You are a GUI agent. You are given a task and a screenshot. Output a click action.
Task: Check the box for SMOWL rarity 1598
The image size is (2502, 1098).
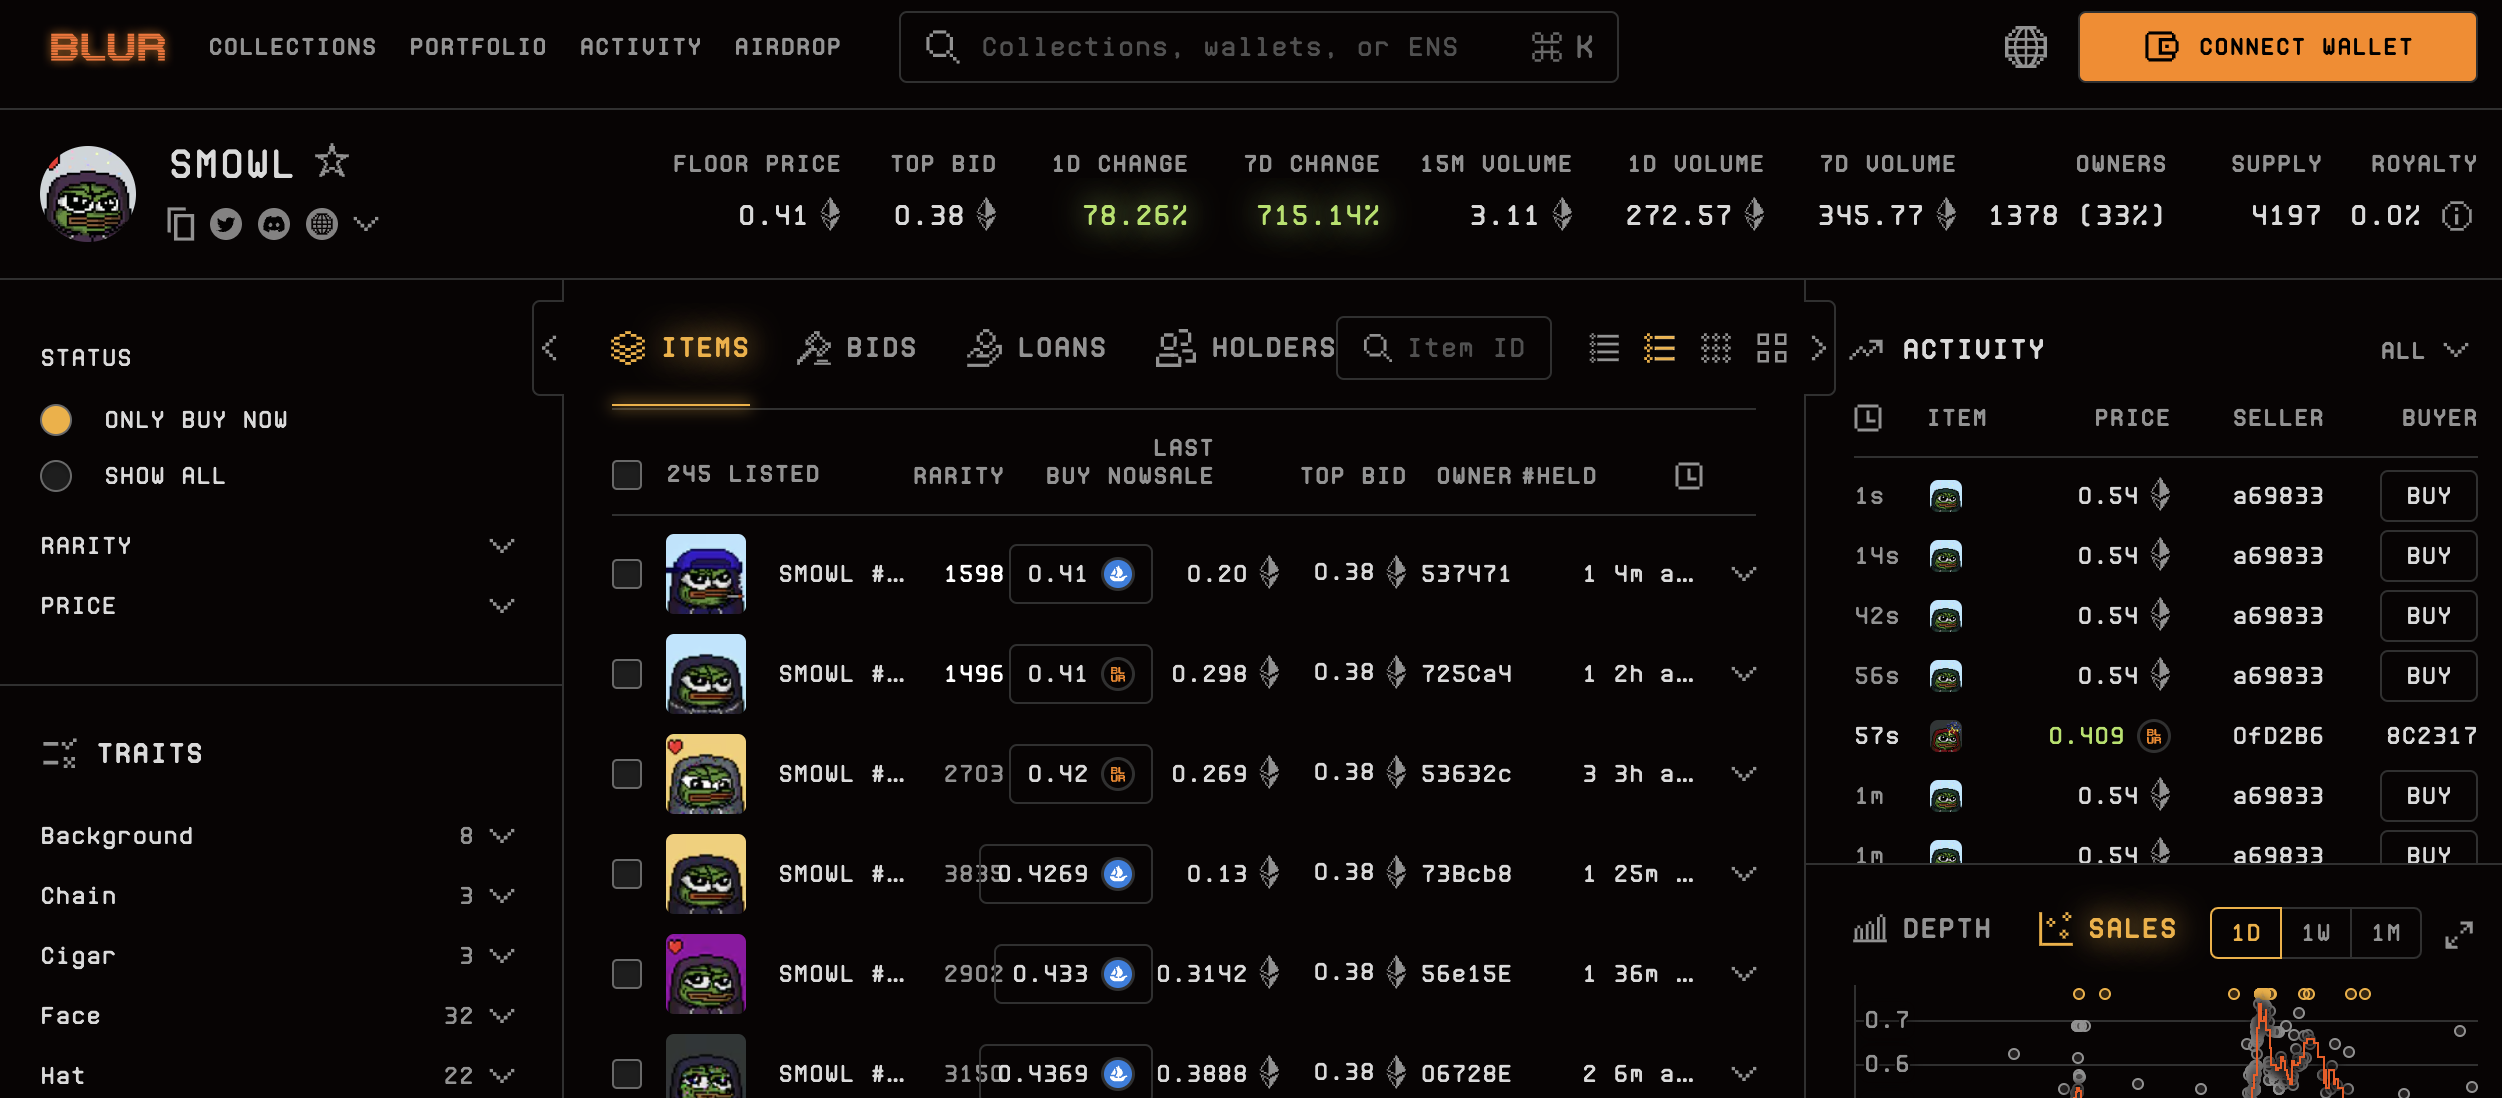(627, 574)
